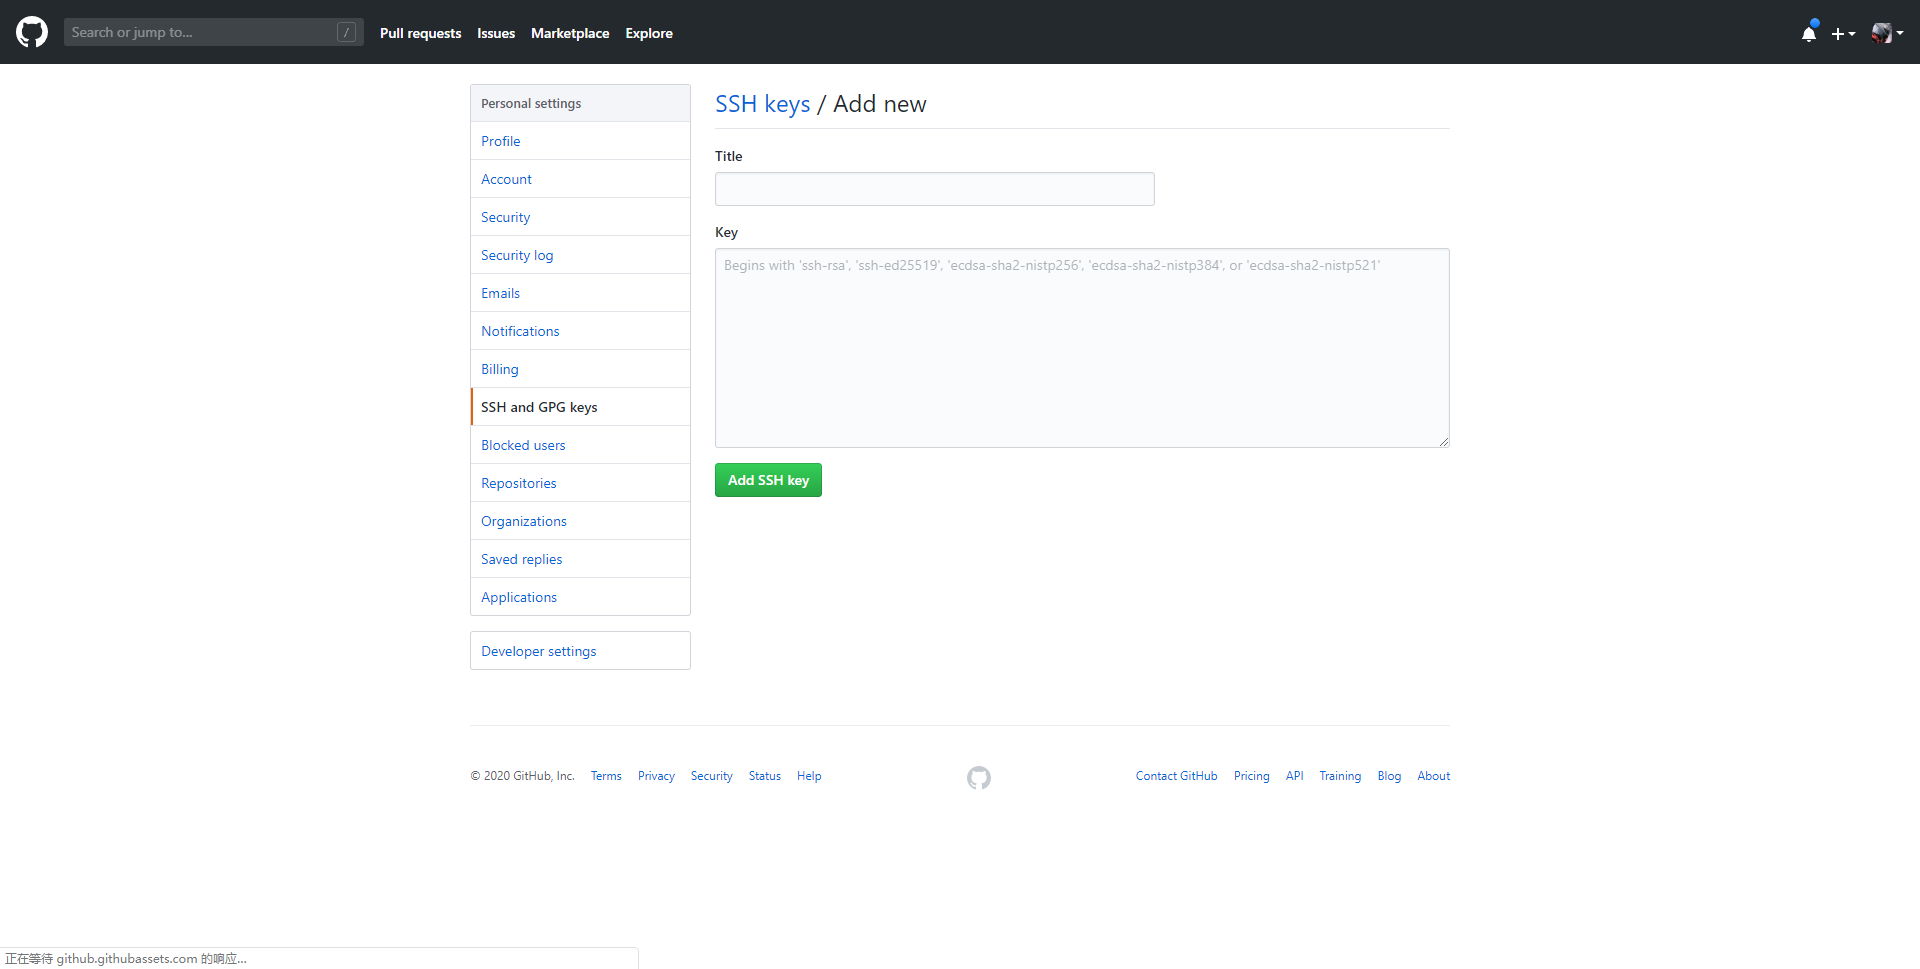
Task: Click the GitHub logo in the header
Action: (x=32, y=32)
